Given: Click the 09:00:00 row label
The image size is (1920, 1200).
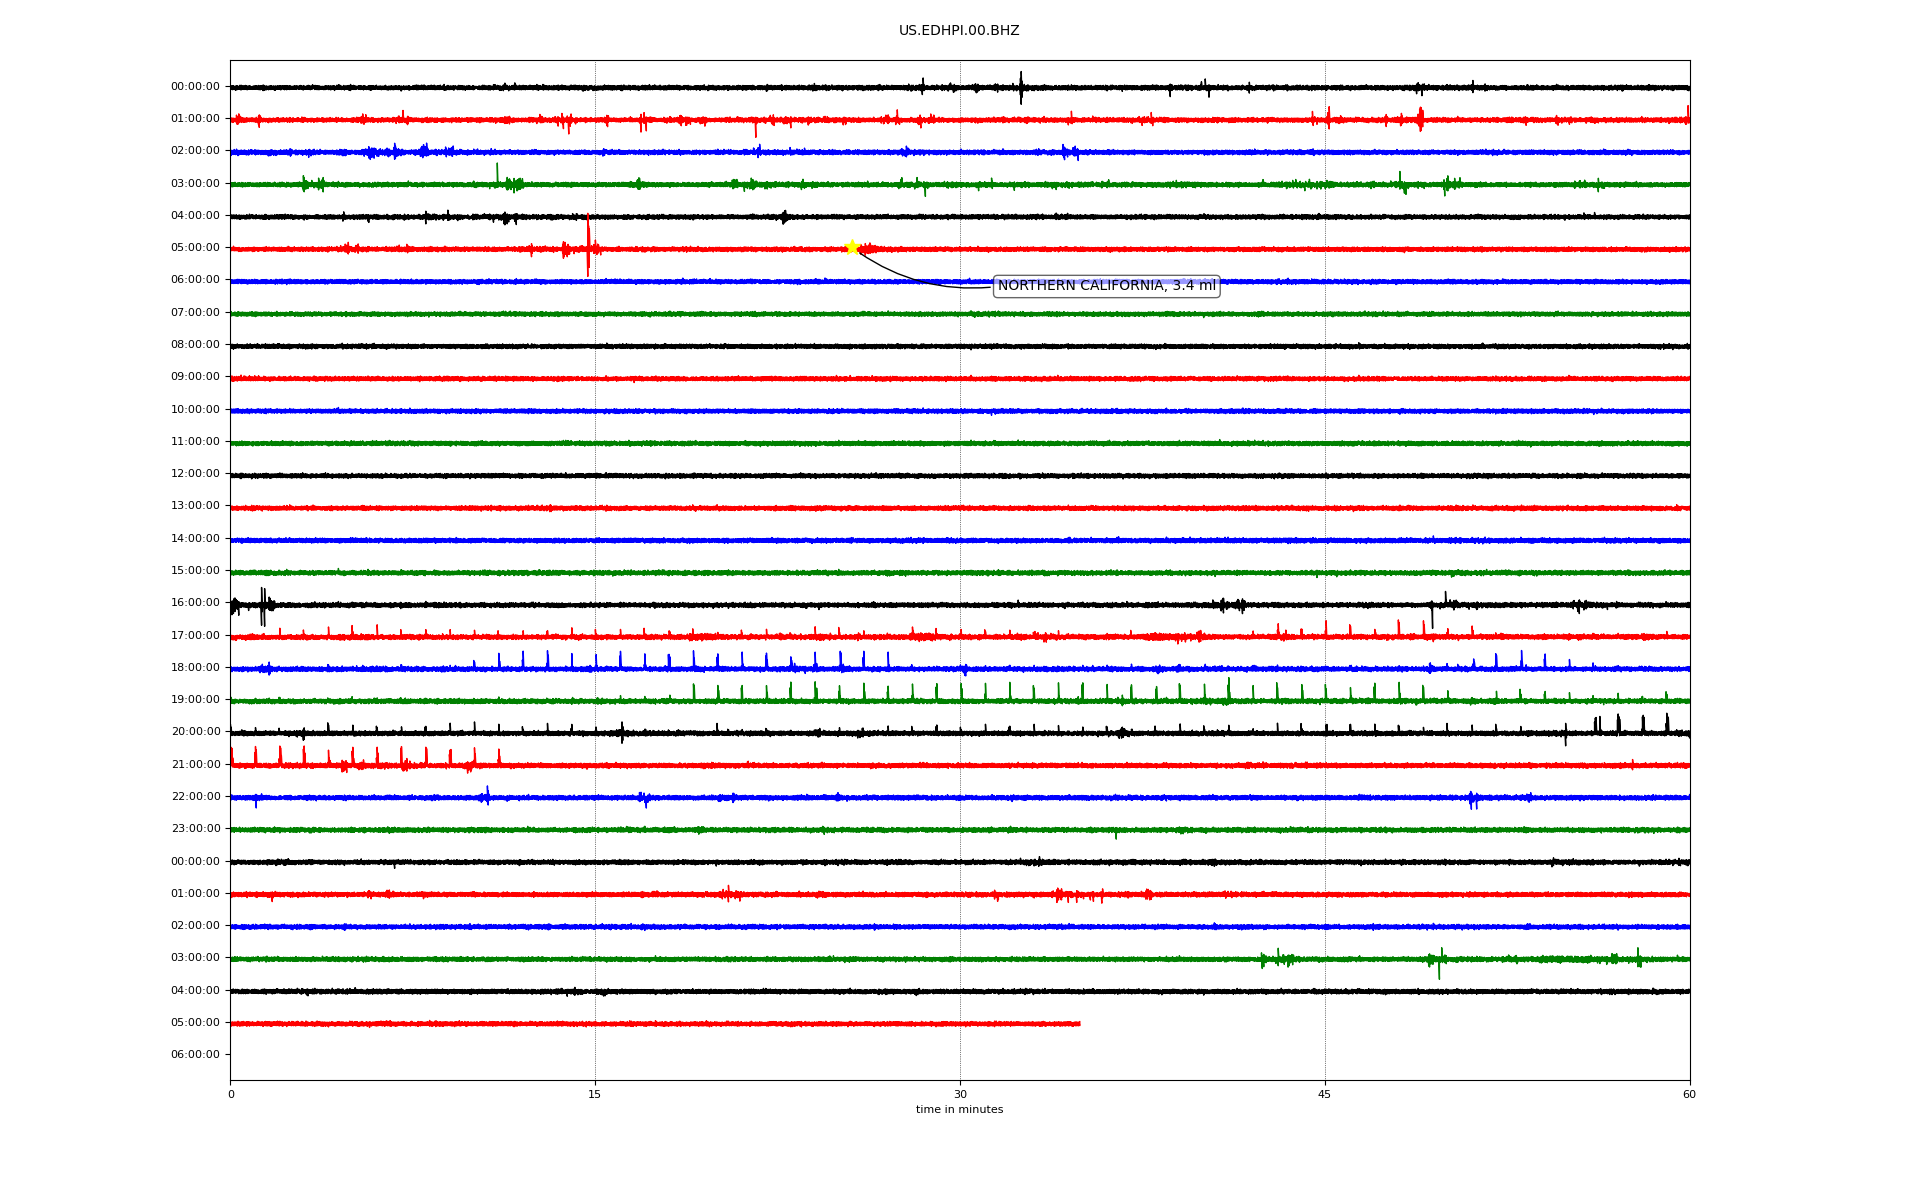Looking at the screenshot, I should (195, 377).
